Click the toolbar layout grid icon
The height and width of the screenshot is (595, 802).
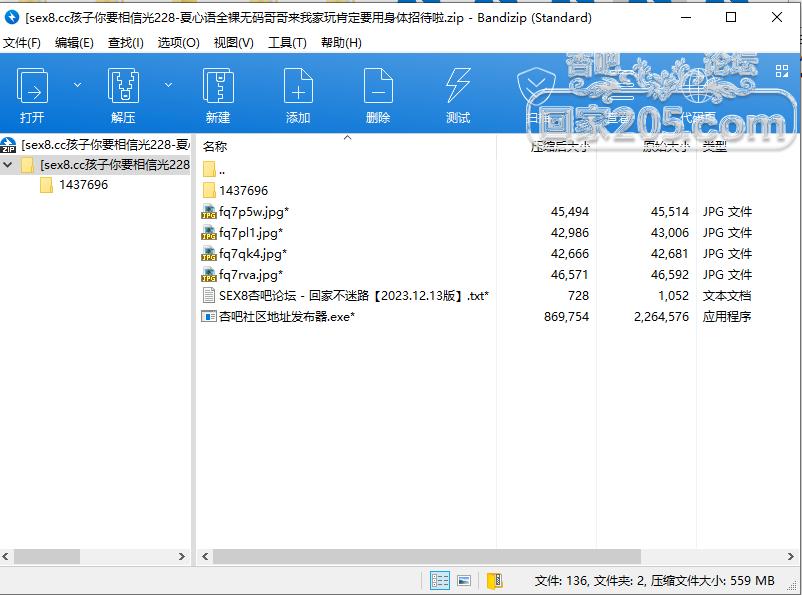click(x=782, y=71)
